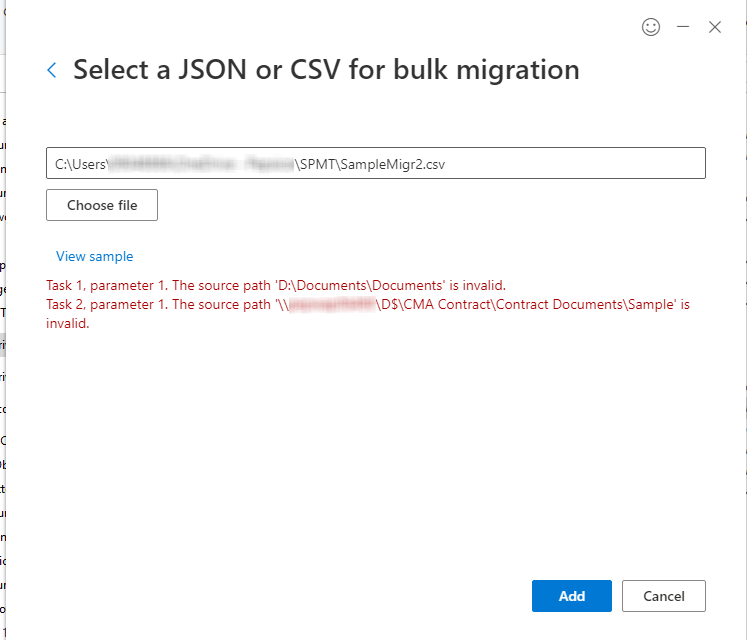Viewport: 747px width, 640px height.
Task: Click the Choose file button
Action: [102, 205]
